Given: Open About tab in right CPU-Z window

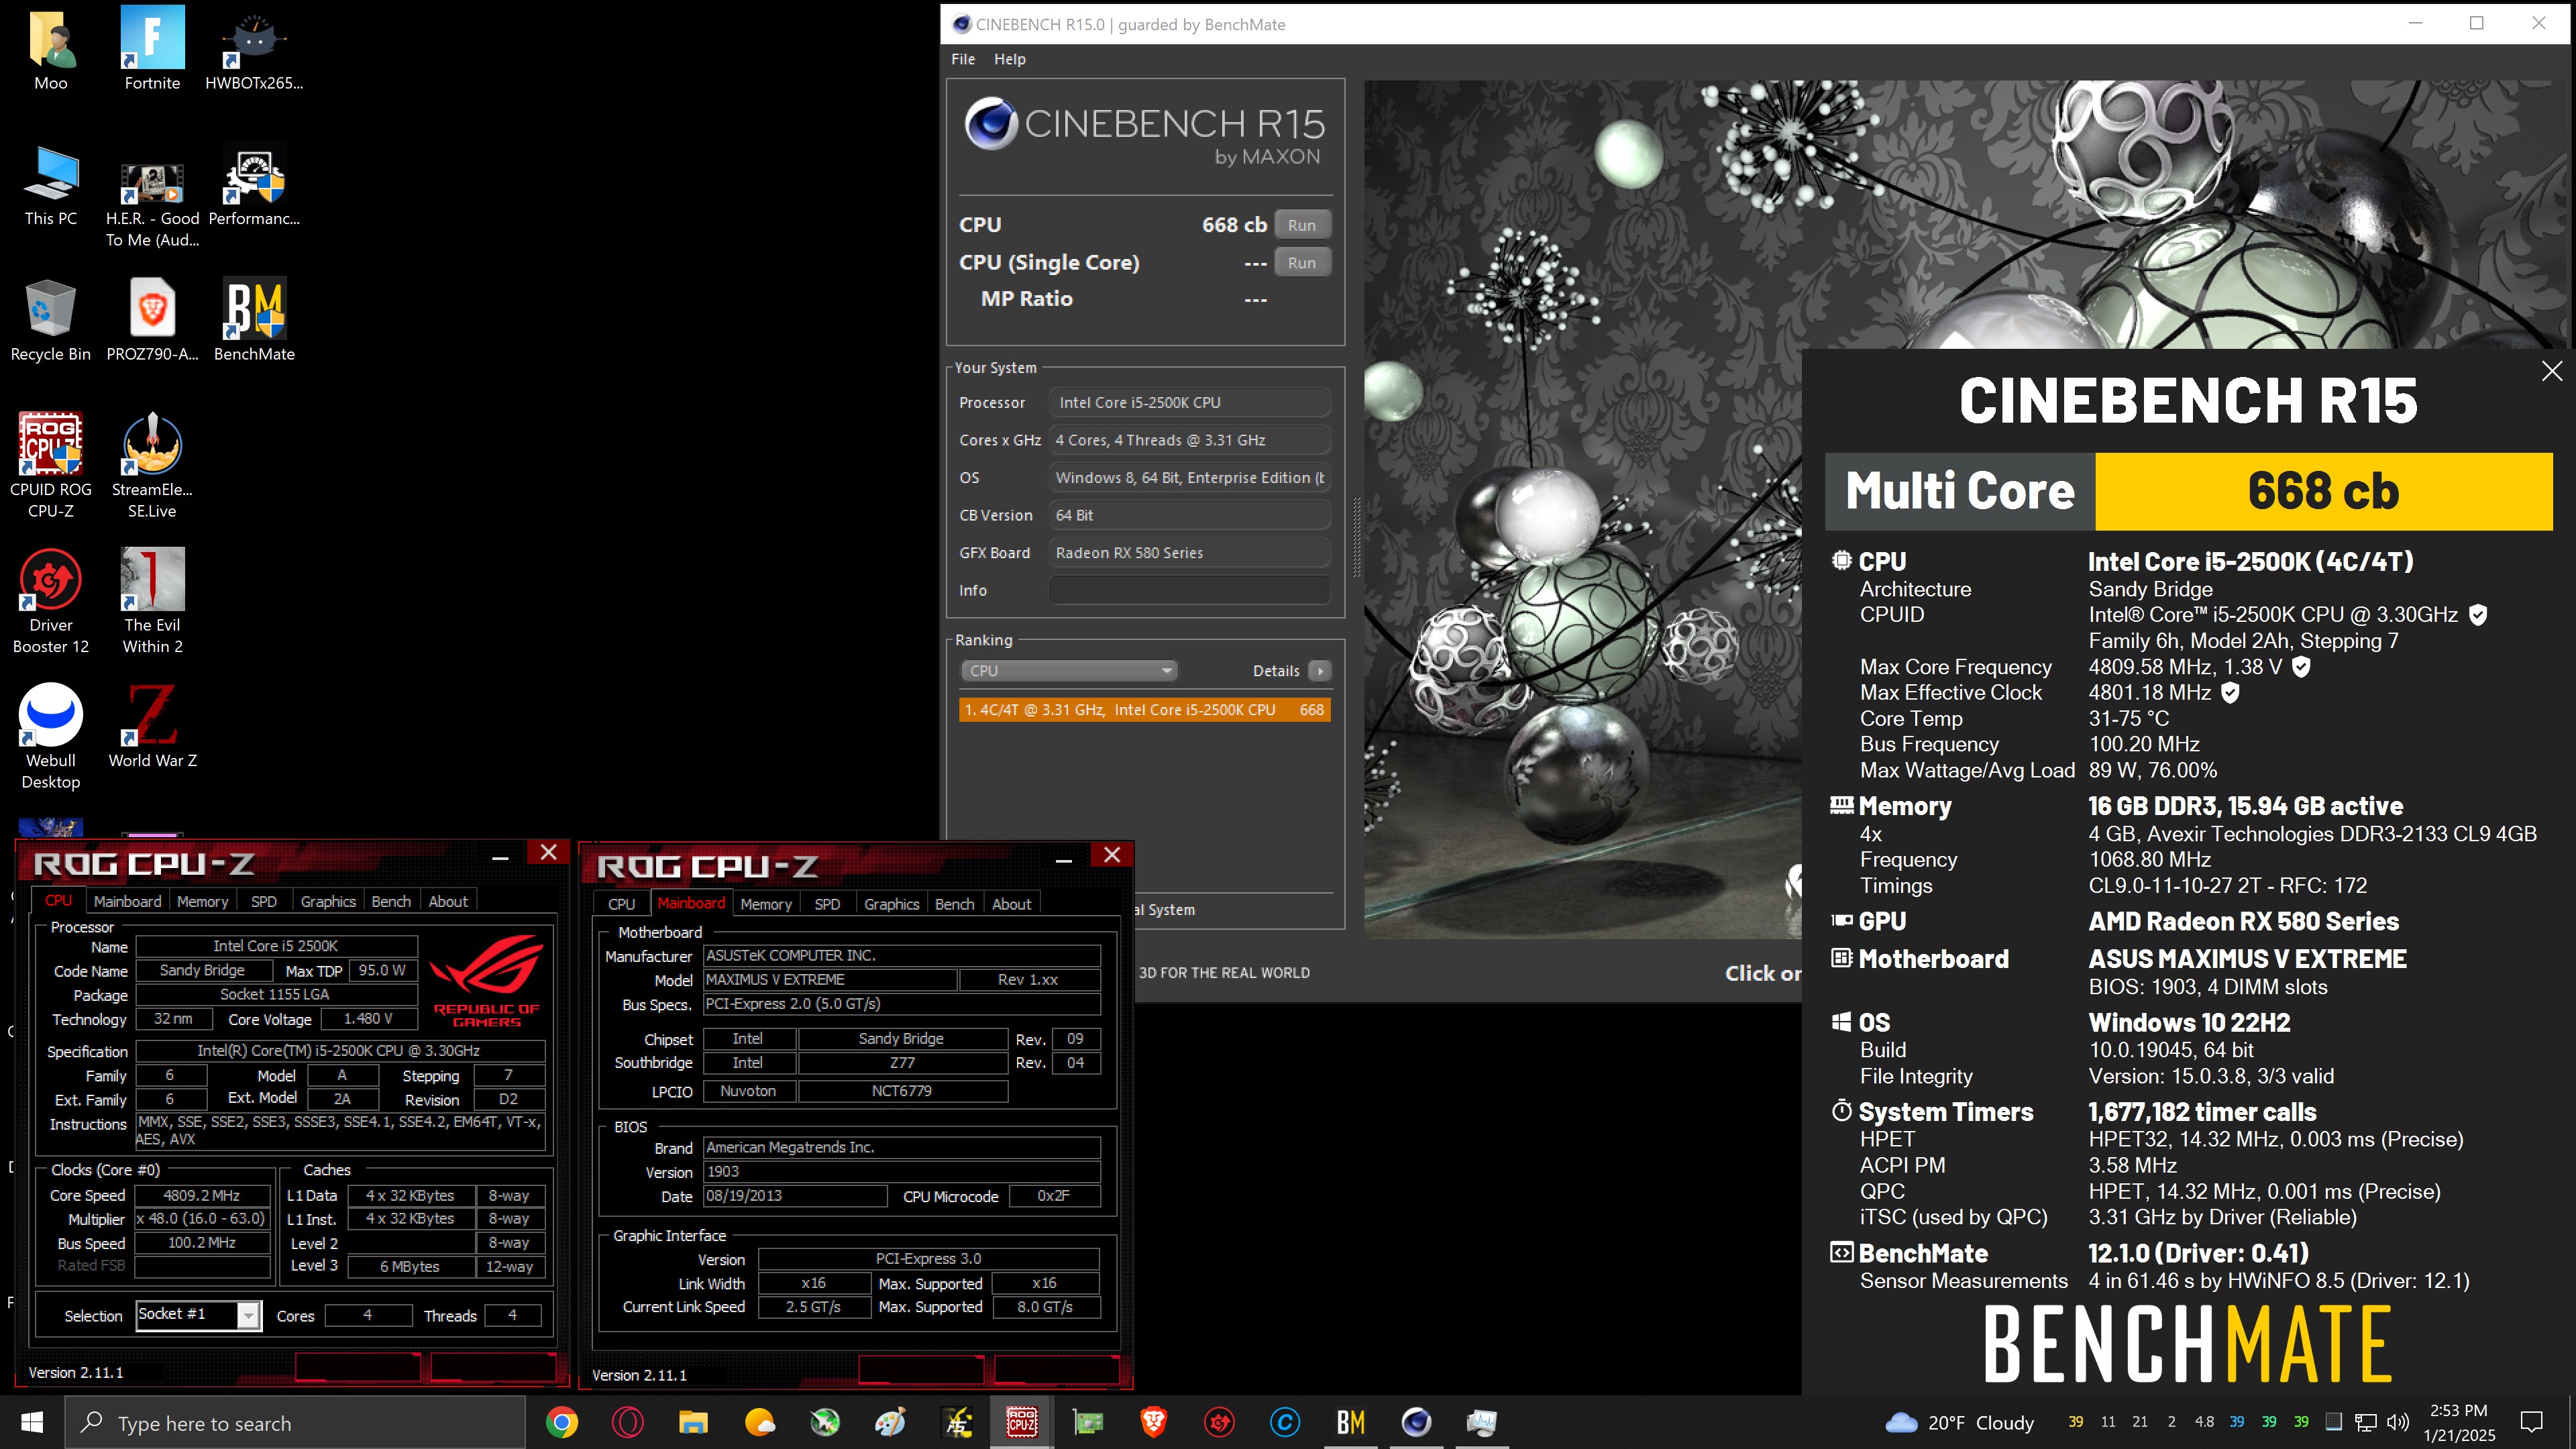Looking at the screenshot, I should (x=1011, y=904).
